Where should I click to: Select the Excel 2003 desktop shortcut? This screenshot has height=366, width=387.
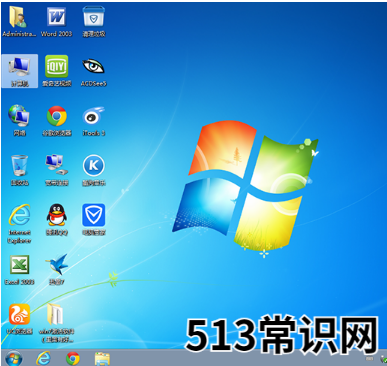point(19,269)
